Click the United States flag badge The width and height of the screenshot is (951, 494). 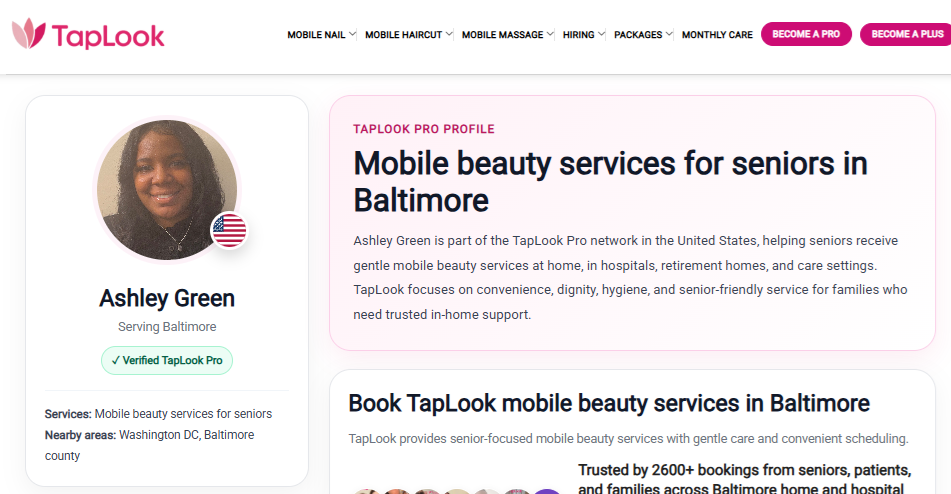tap(229, 230)
